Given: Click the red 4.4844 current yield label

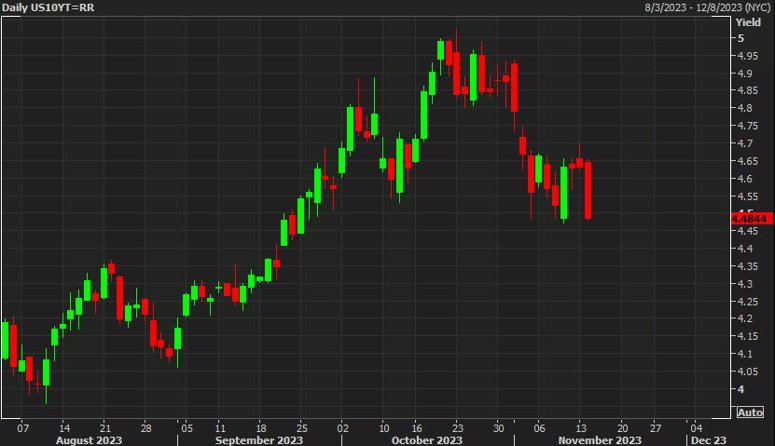Looking at the screenshot, I should click(x=752, y=219).
